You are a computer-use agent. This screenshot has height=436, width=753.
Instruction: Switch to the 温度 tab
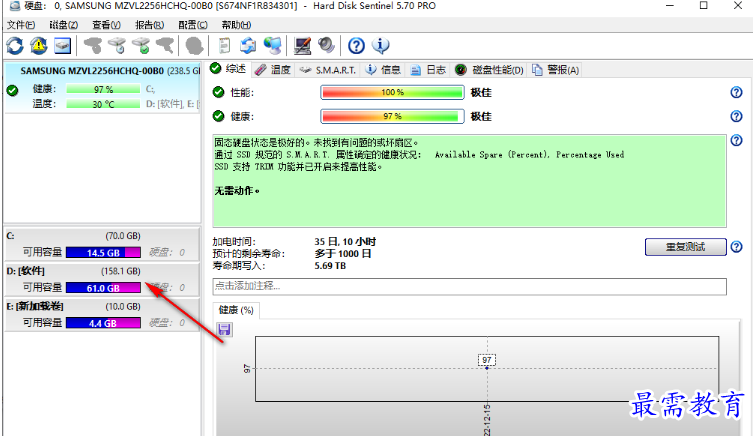pos(273,70)
